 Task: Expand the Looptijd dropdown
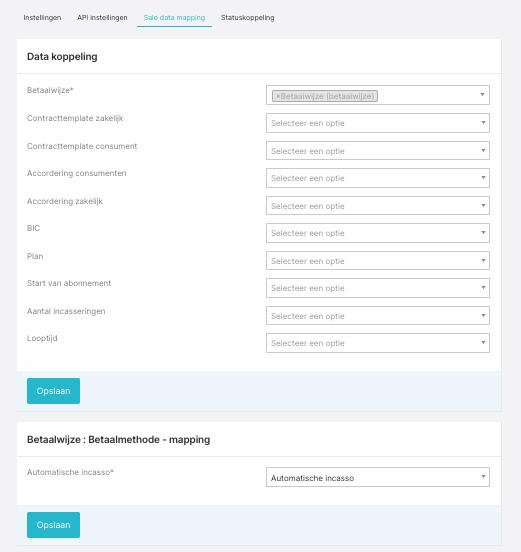378,343
